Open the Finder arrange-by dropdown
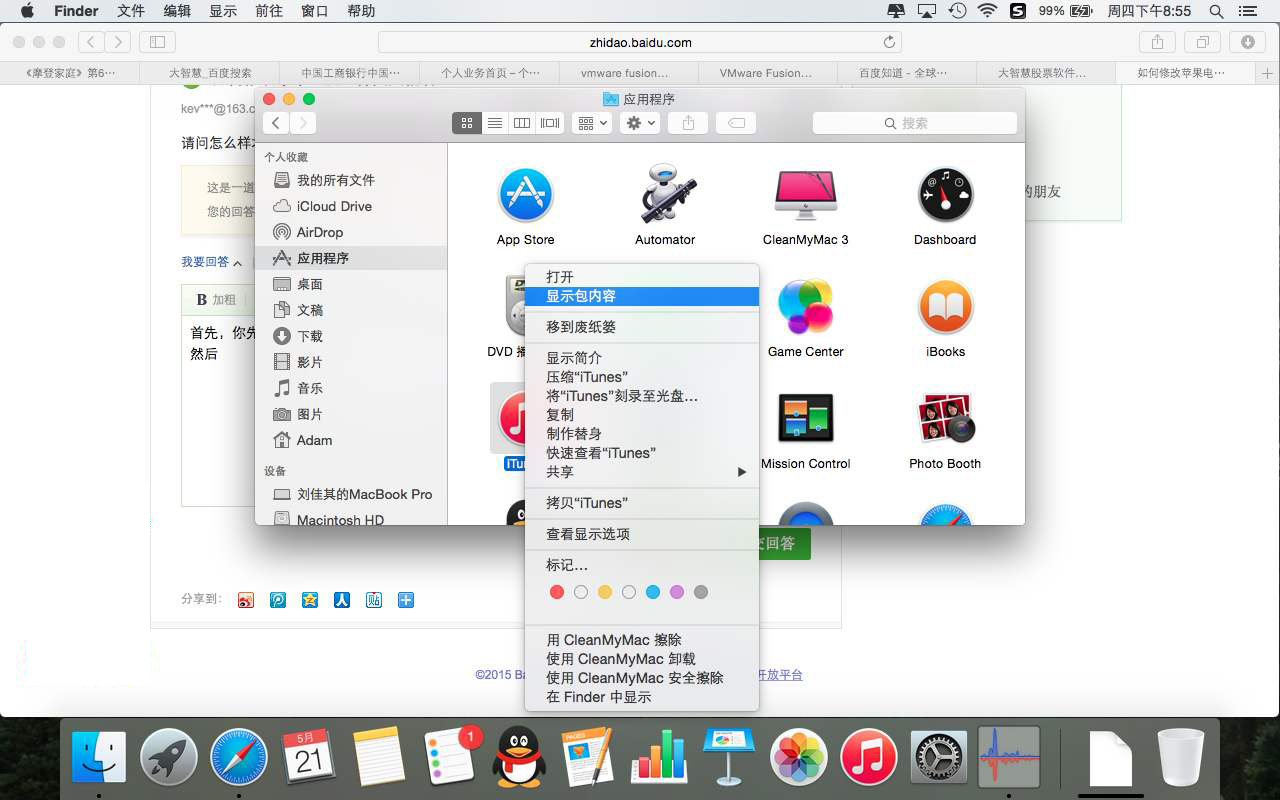The width and height of the screenshot is (1280, 800). [x=591, y=123]
